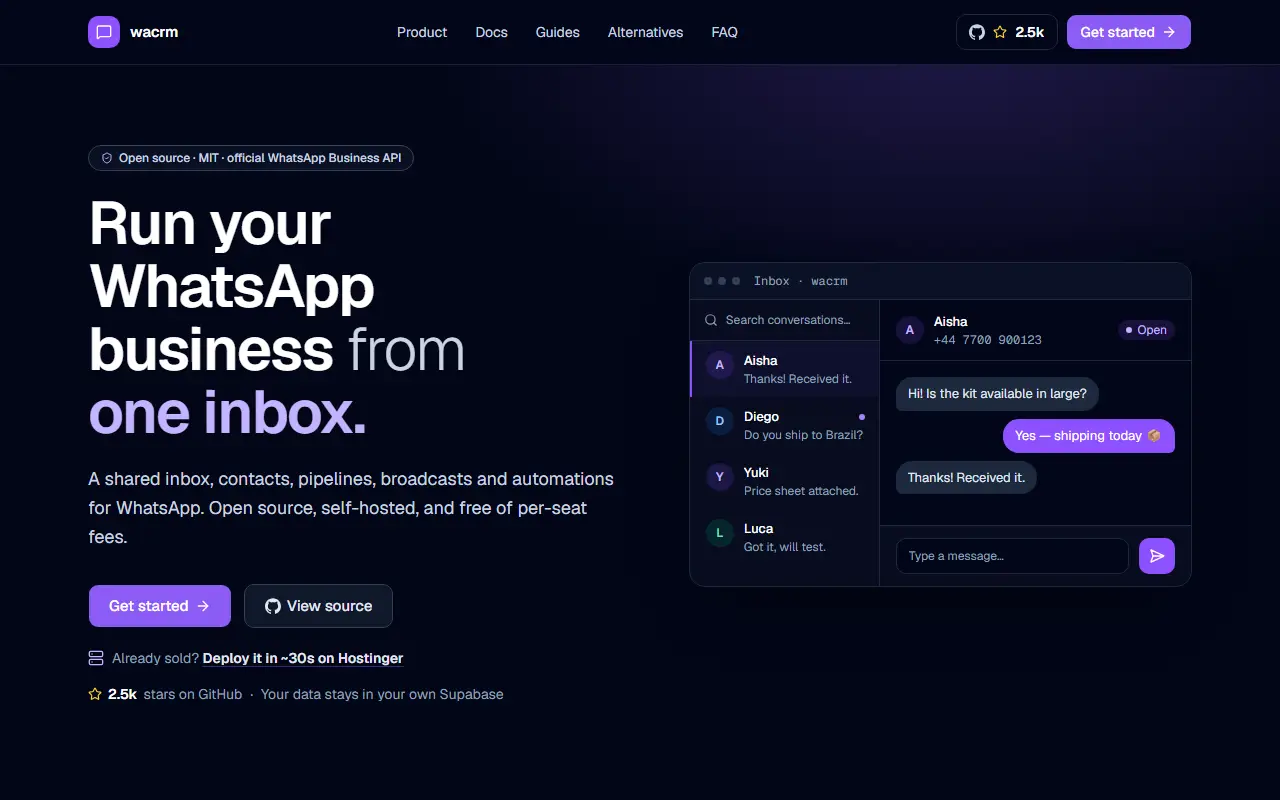
Task: Click the header Get started button
Action: pyautogui.click(x=1129, y=32)
